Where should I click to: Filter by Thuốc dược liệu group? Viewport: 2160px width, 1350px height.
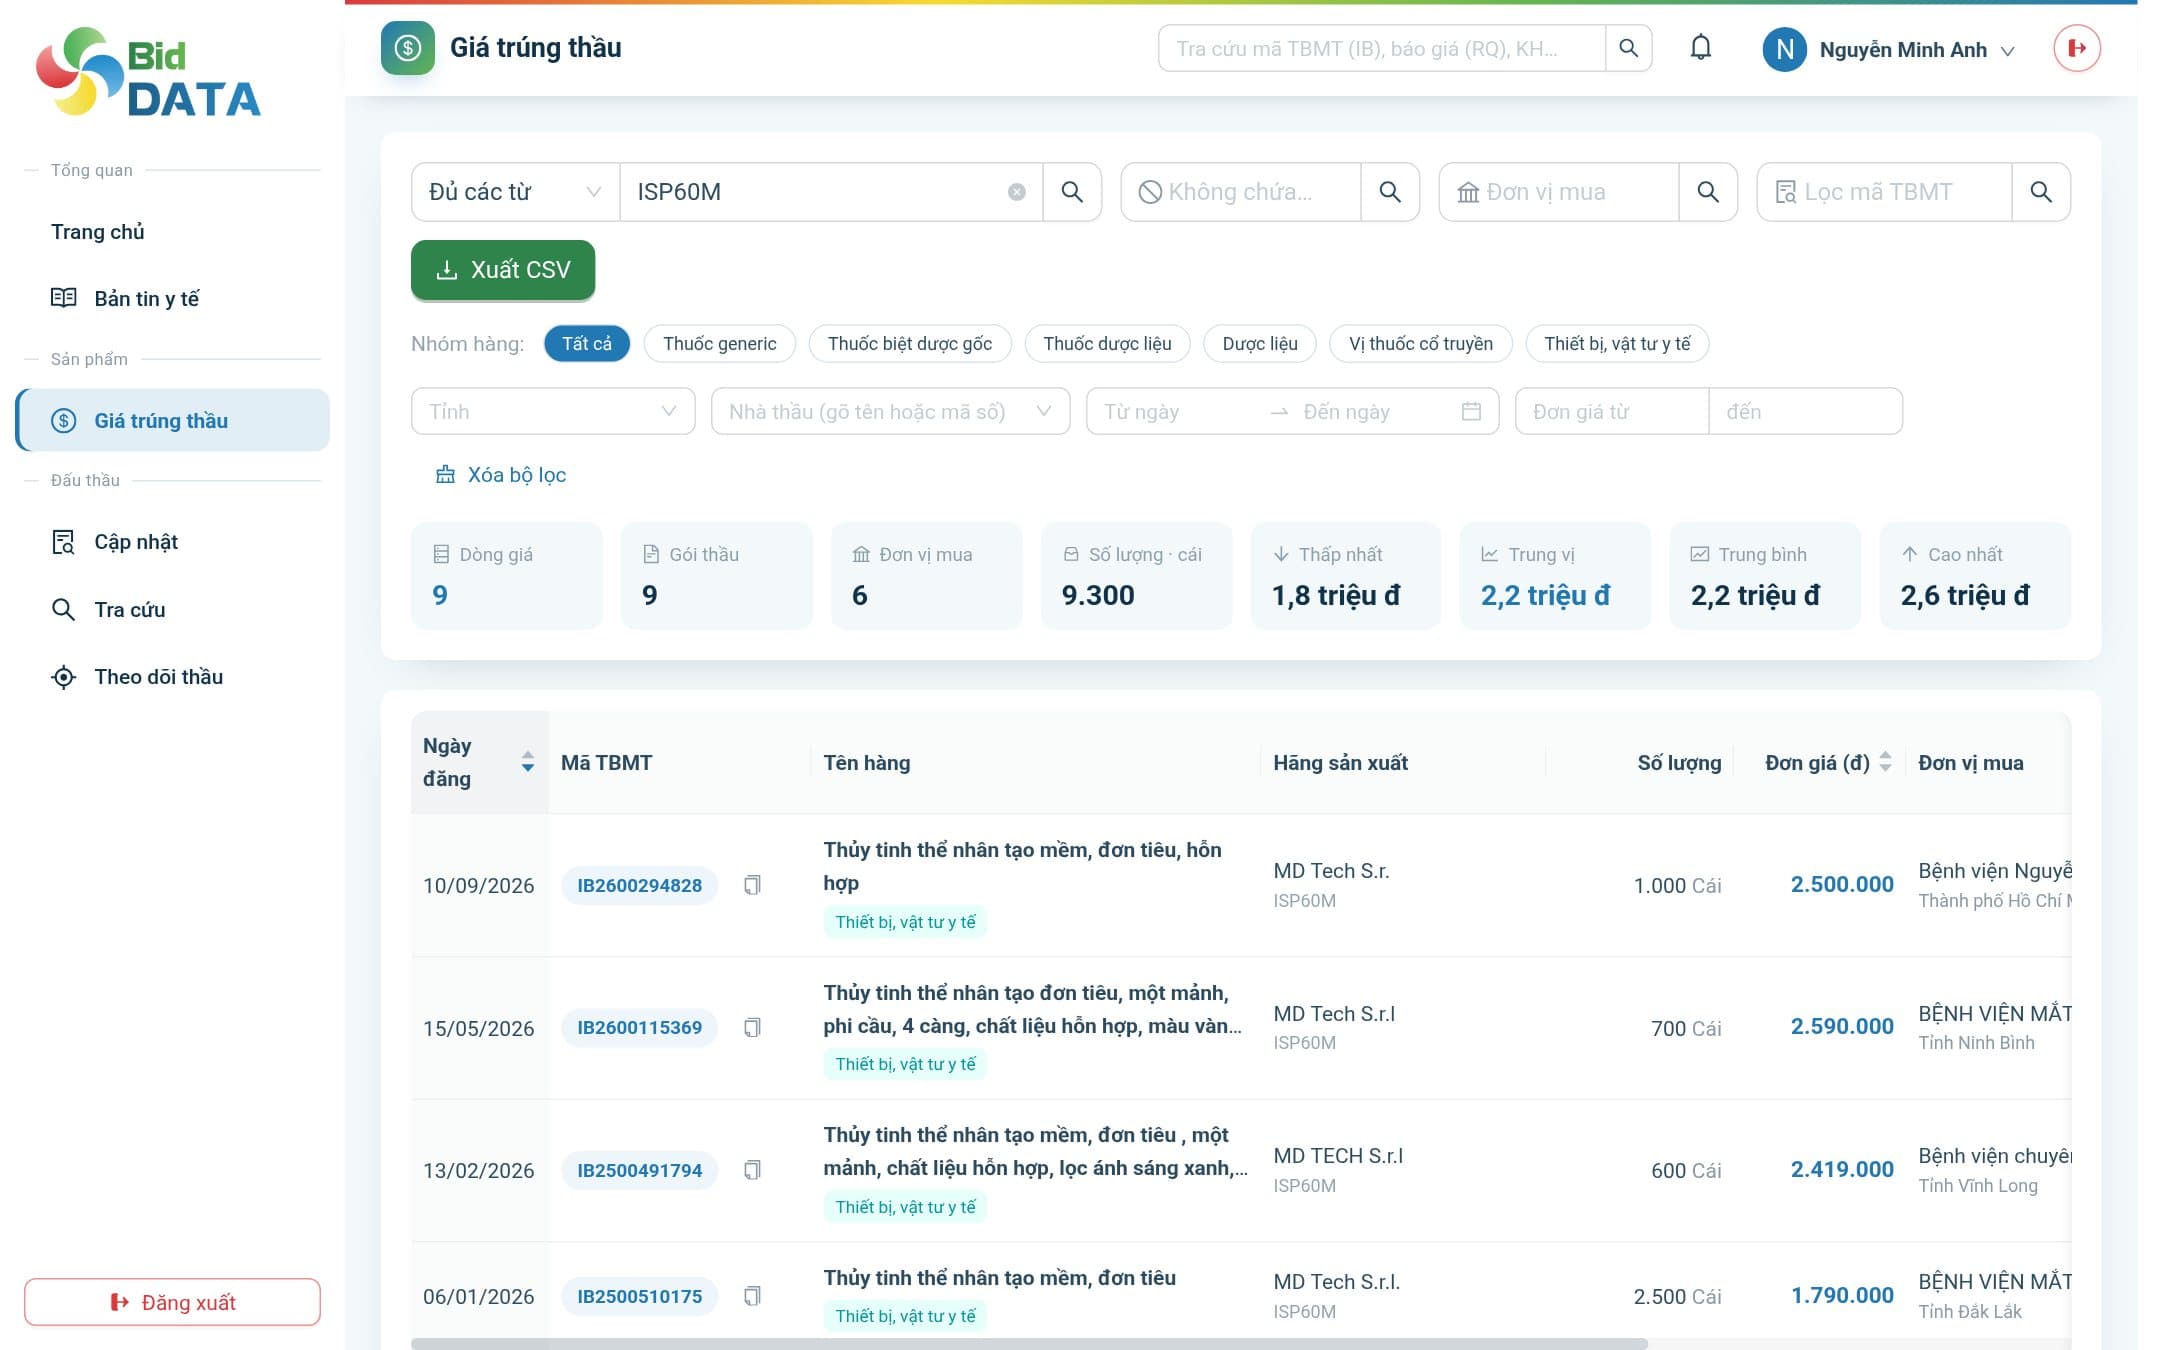tap(1107, 344)
